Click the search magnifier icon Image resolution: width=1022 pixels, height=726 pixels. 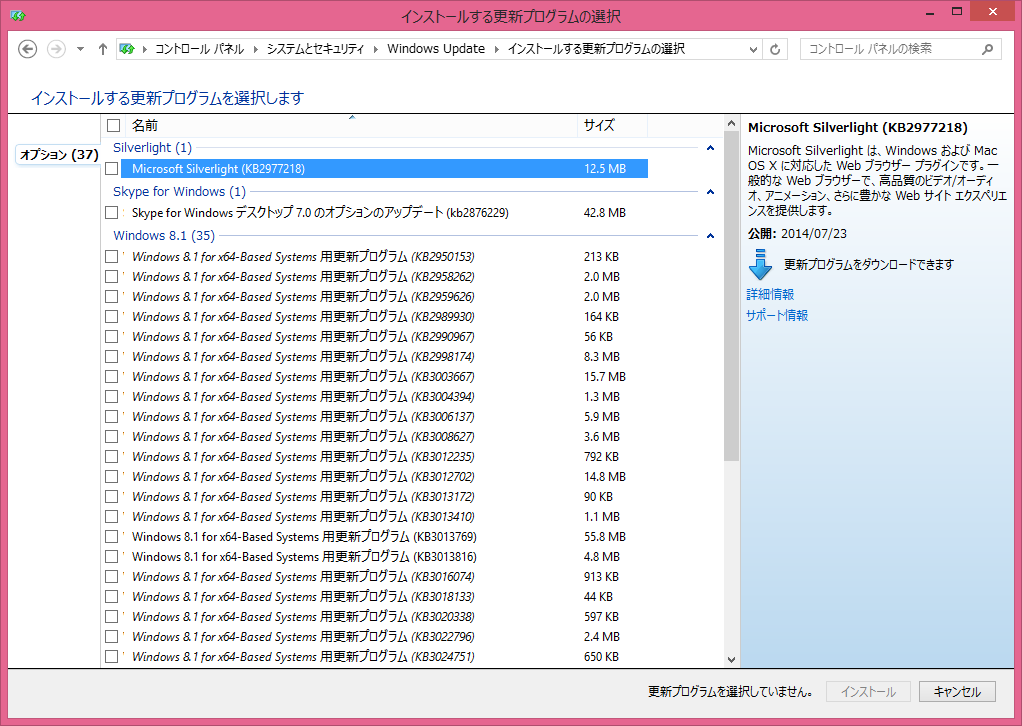(987, 49)
